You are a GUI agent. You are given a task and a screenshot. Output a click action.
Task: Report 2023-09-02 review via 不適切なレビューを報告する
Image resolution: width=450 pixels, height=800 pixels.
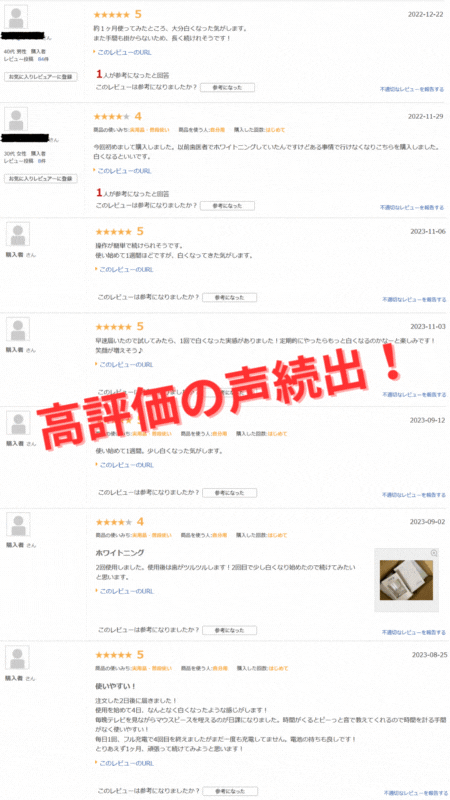pos(414,632)
